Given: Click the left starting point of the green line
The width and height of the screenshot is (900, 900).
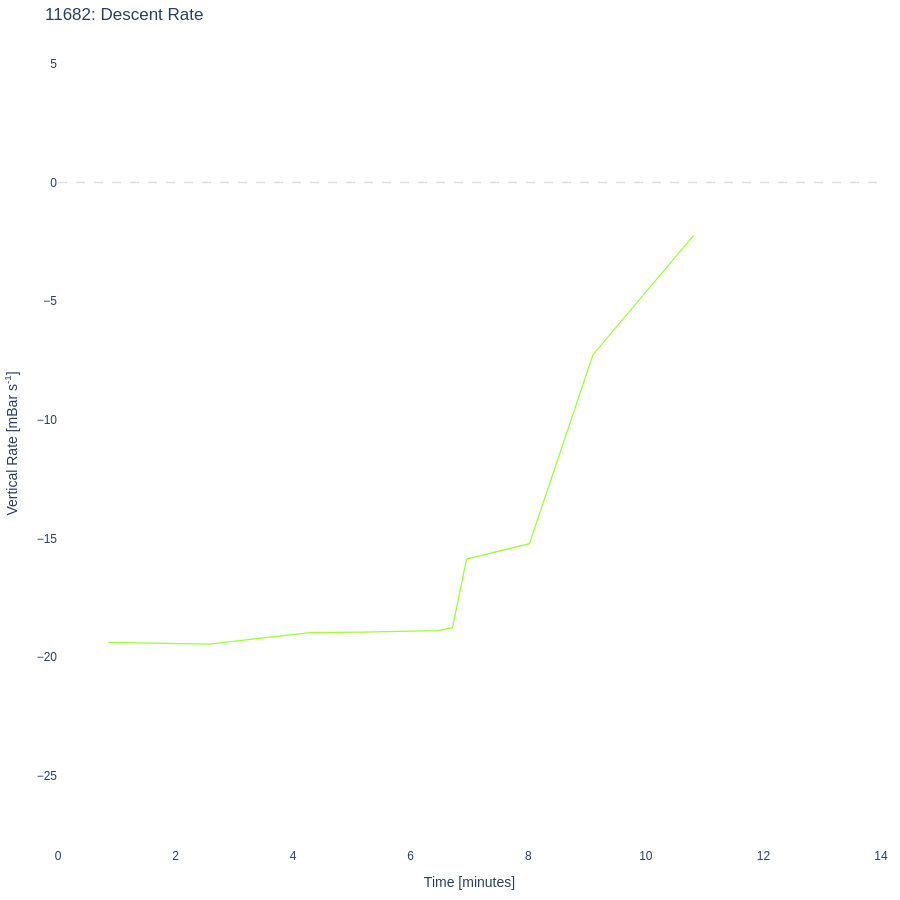Looking at the screenshot, I should [109, 642].
